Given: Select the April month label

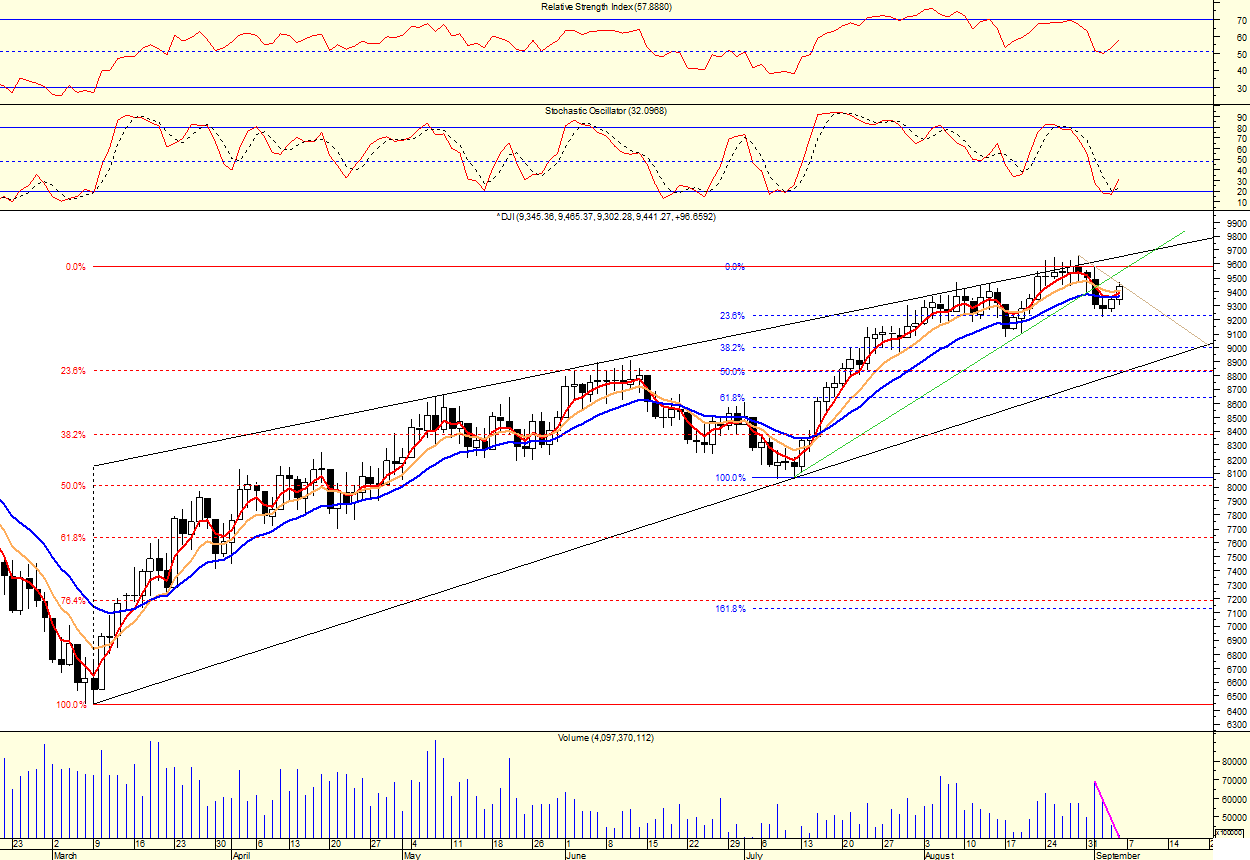Looking at the screenshot, I should coord(241,855).
